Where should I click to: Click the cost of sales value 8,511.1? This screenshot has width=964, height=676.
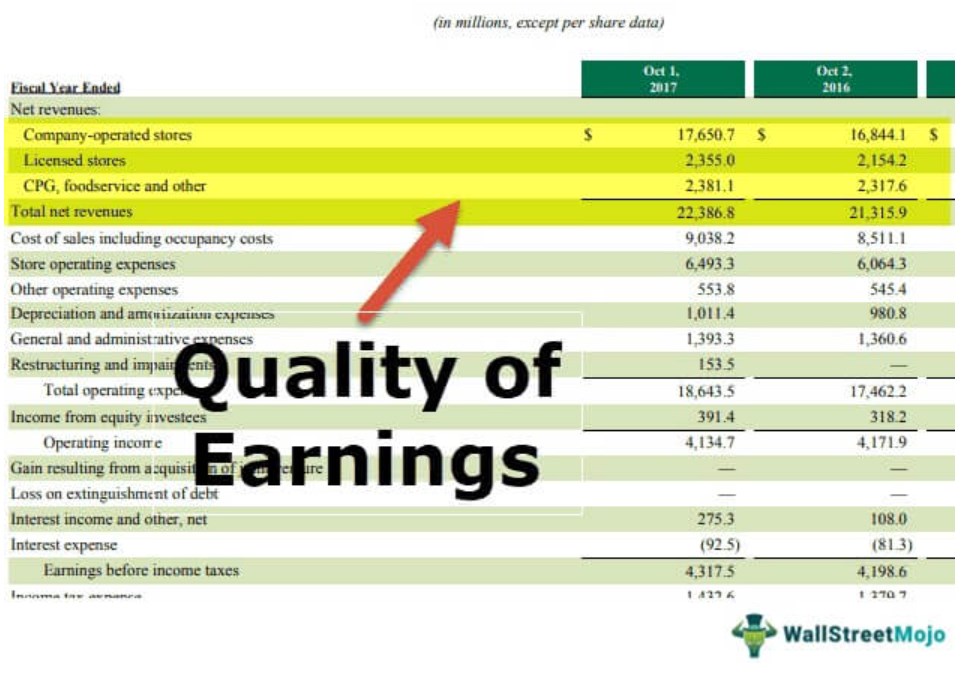[882, 238]
